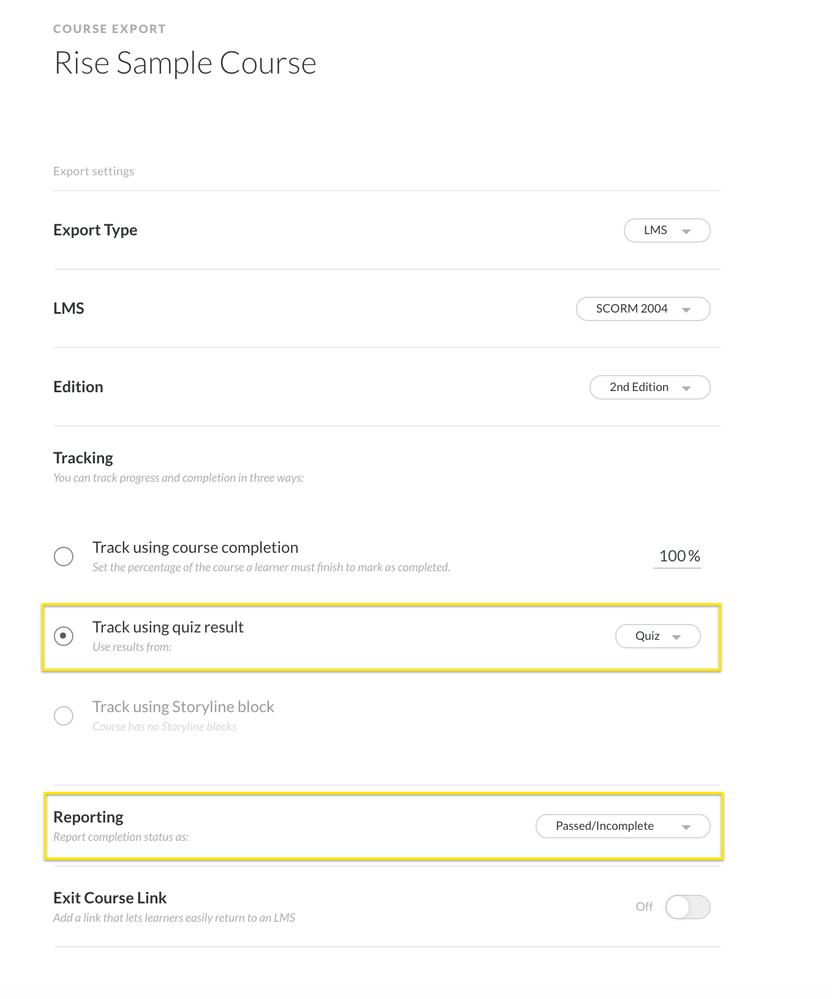Click the Reporting section heading
This screenshot has height=999, width=832.
(88, 817)
